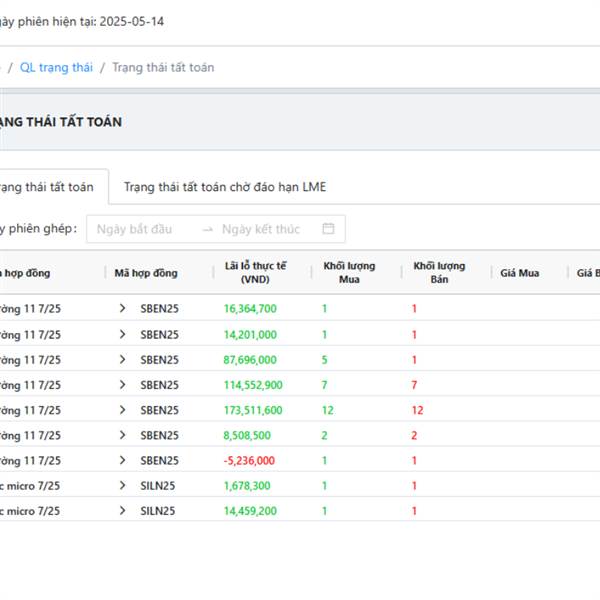Screen dimensions: 600x600
Task: Expand row with profit 173,511,600
Action: [x=122, y=410]
